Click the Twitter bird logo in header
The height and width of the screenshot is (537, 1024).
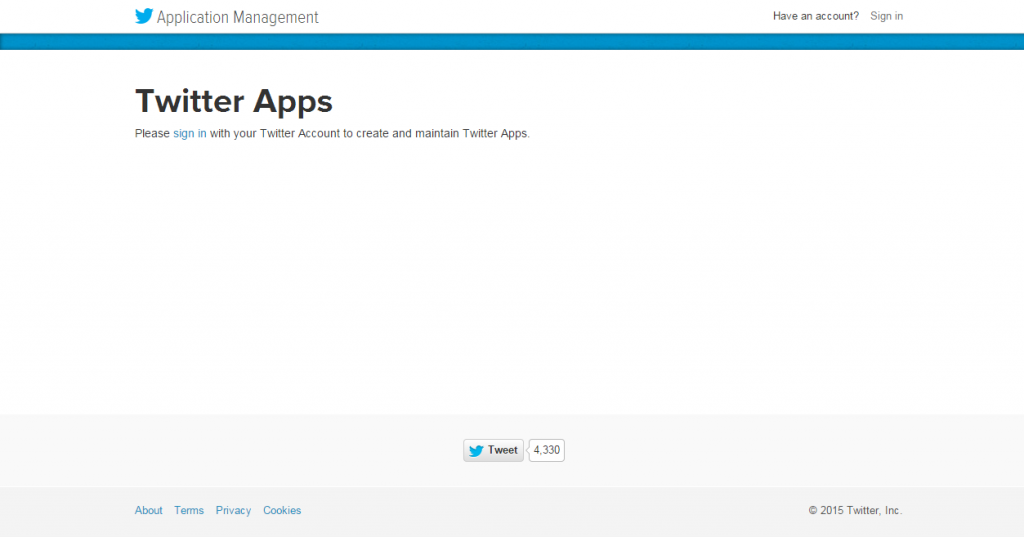[x=144, y=16]
